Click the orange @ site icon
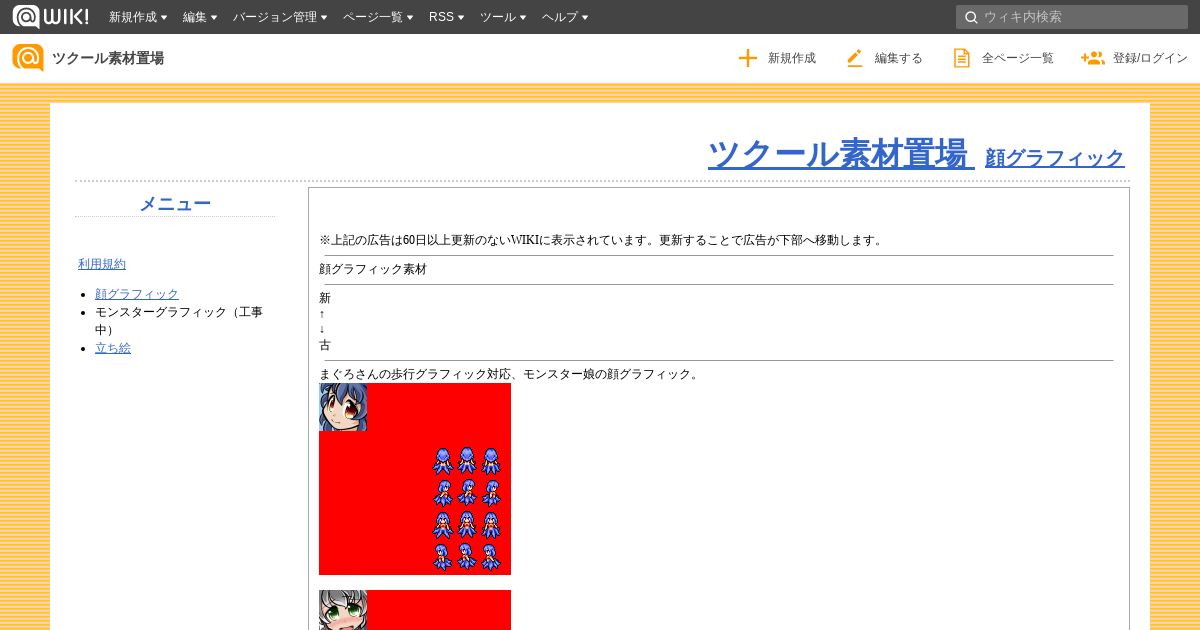 click(28, 58)
